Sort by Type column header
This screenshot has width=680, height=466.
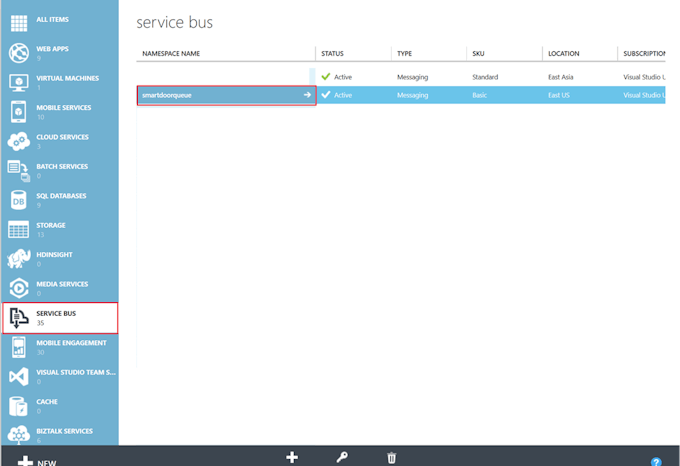(x=404, y=53)
